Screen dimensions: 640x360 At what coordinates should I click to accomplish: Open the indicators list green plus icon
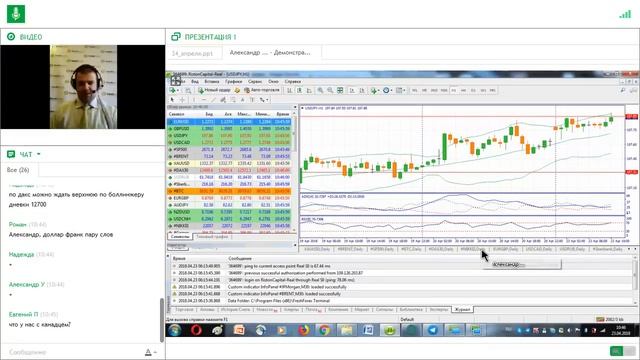pyautogui.click(x=373, y=90)
